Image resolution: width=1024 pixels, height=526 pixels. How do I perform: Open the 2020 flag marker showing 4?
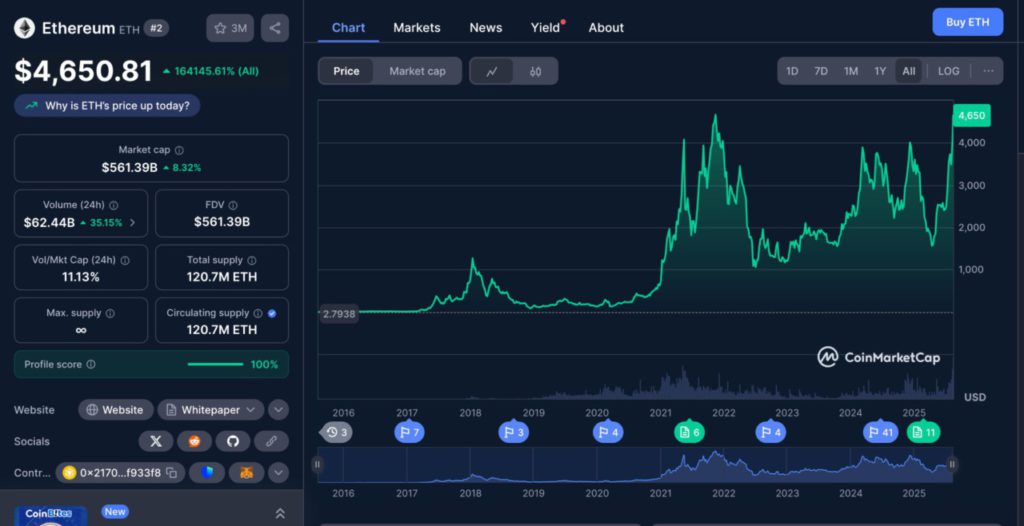[608, 432]
